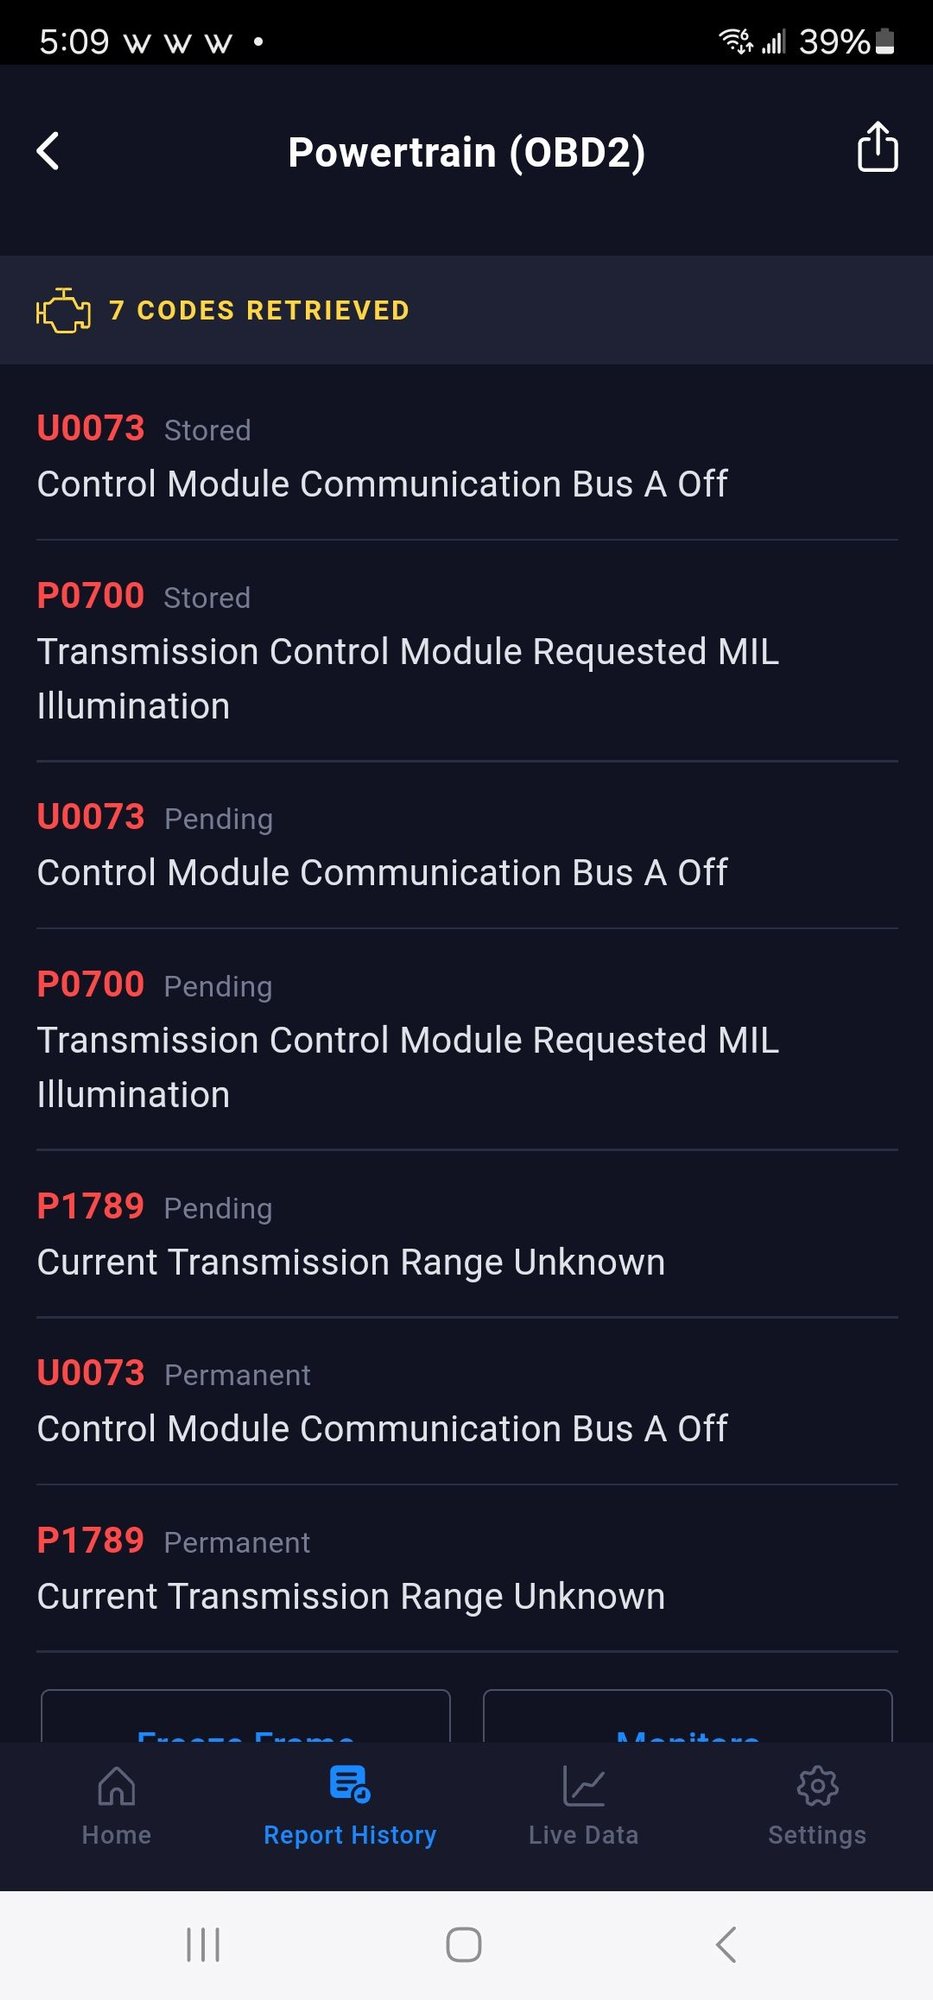This screenshot has height=2000, width=933.
Task: Tap the back arrow in header
Action: [x=48, y=152]
